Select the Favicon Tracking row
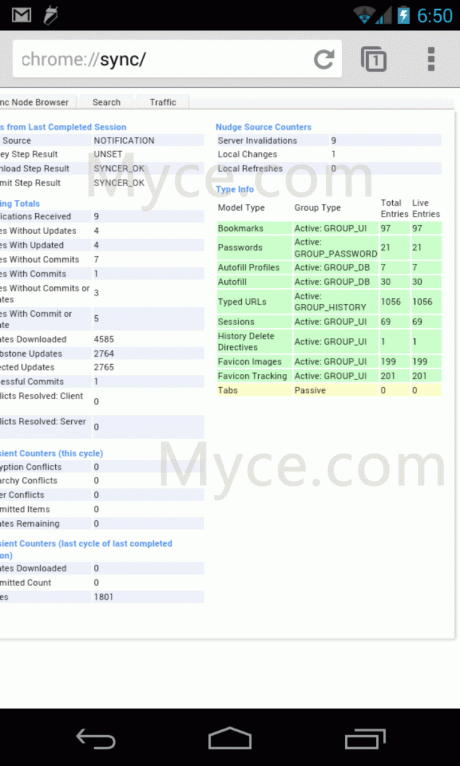460x766 pixels. coord(329,376)
